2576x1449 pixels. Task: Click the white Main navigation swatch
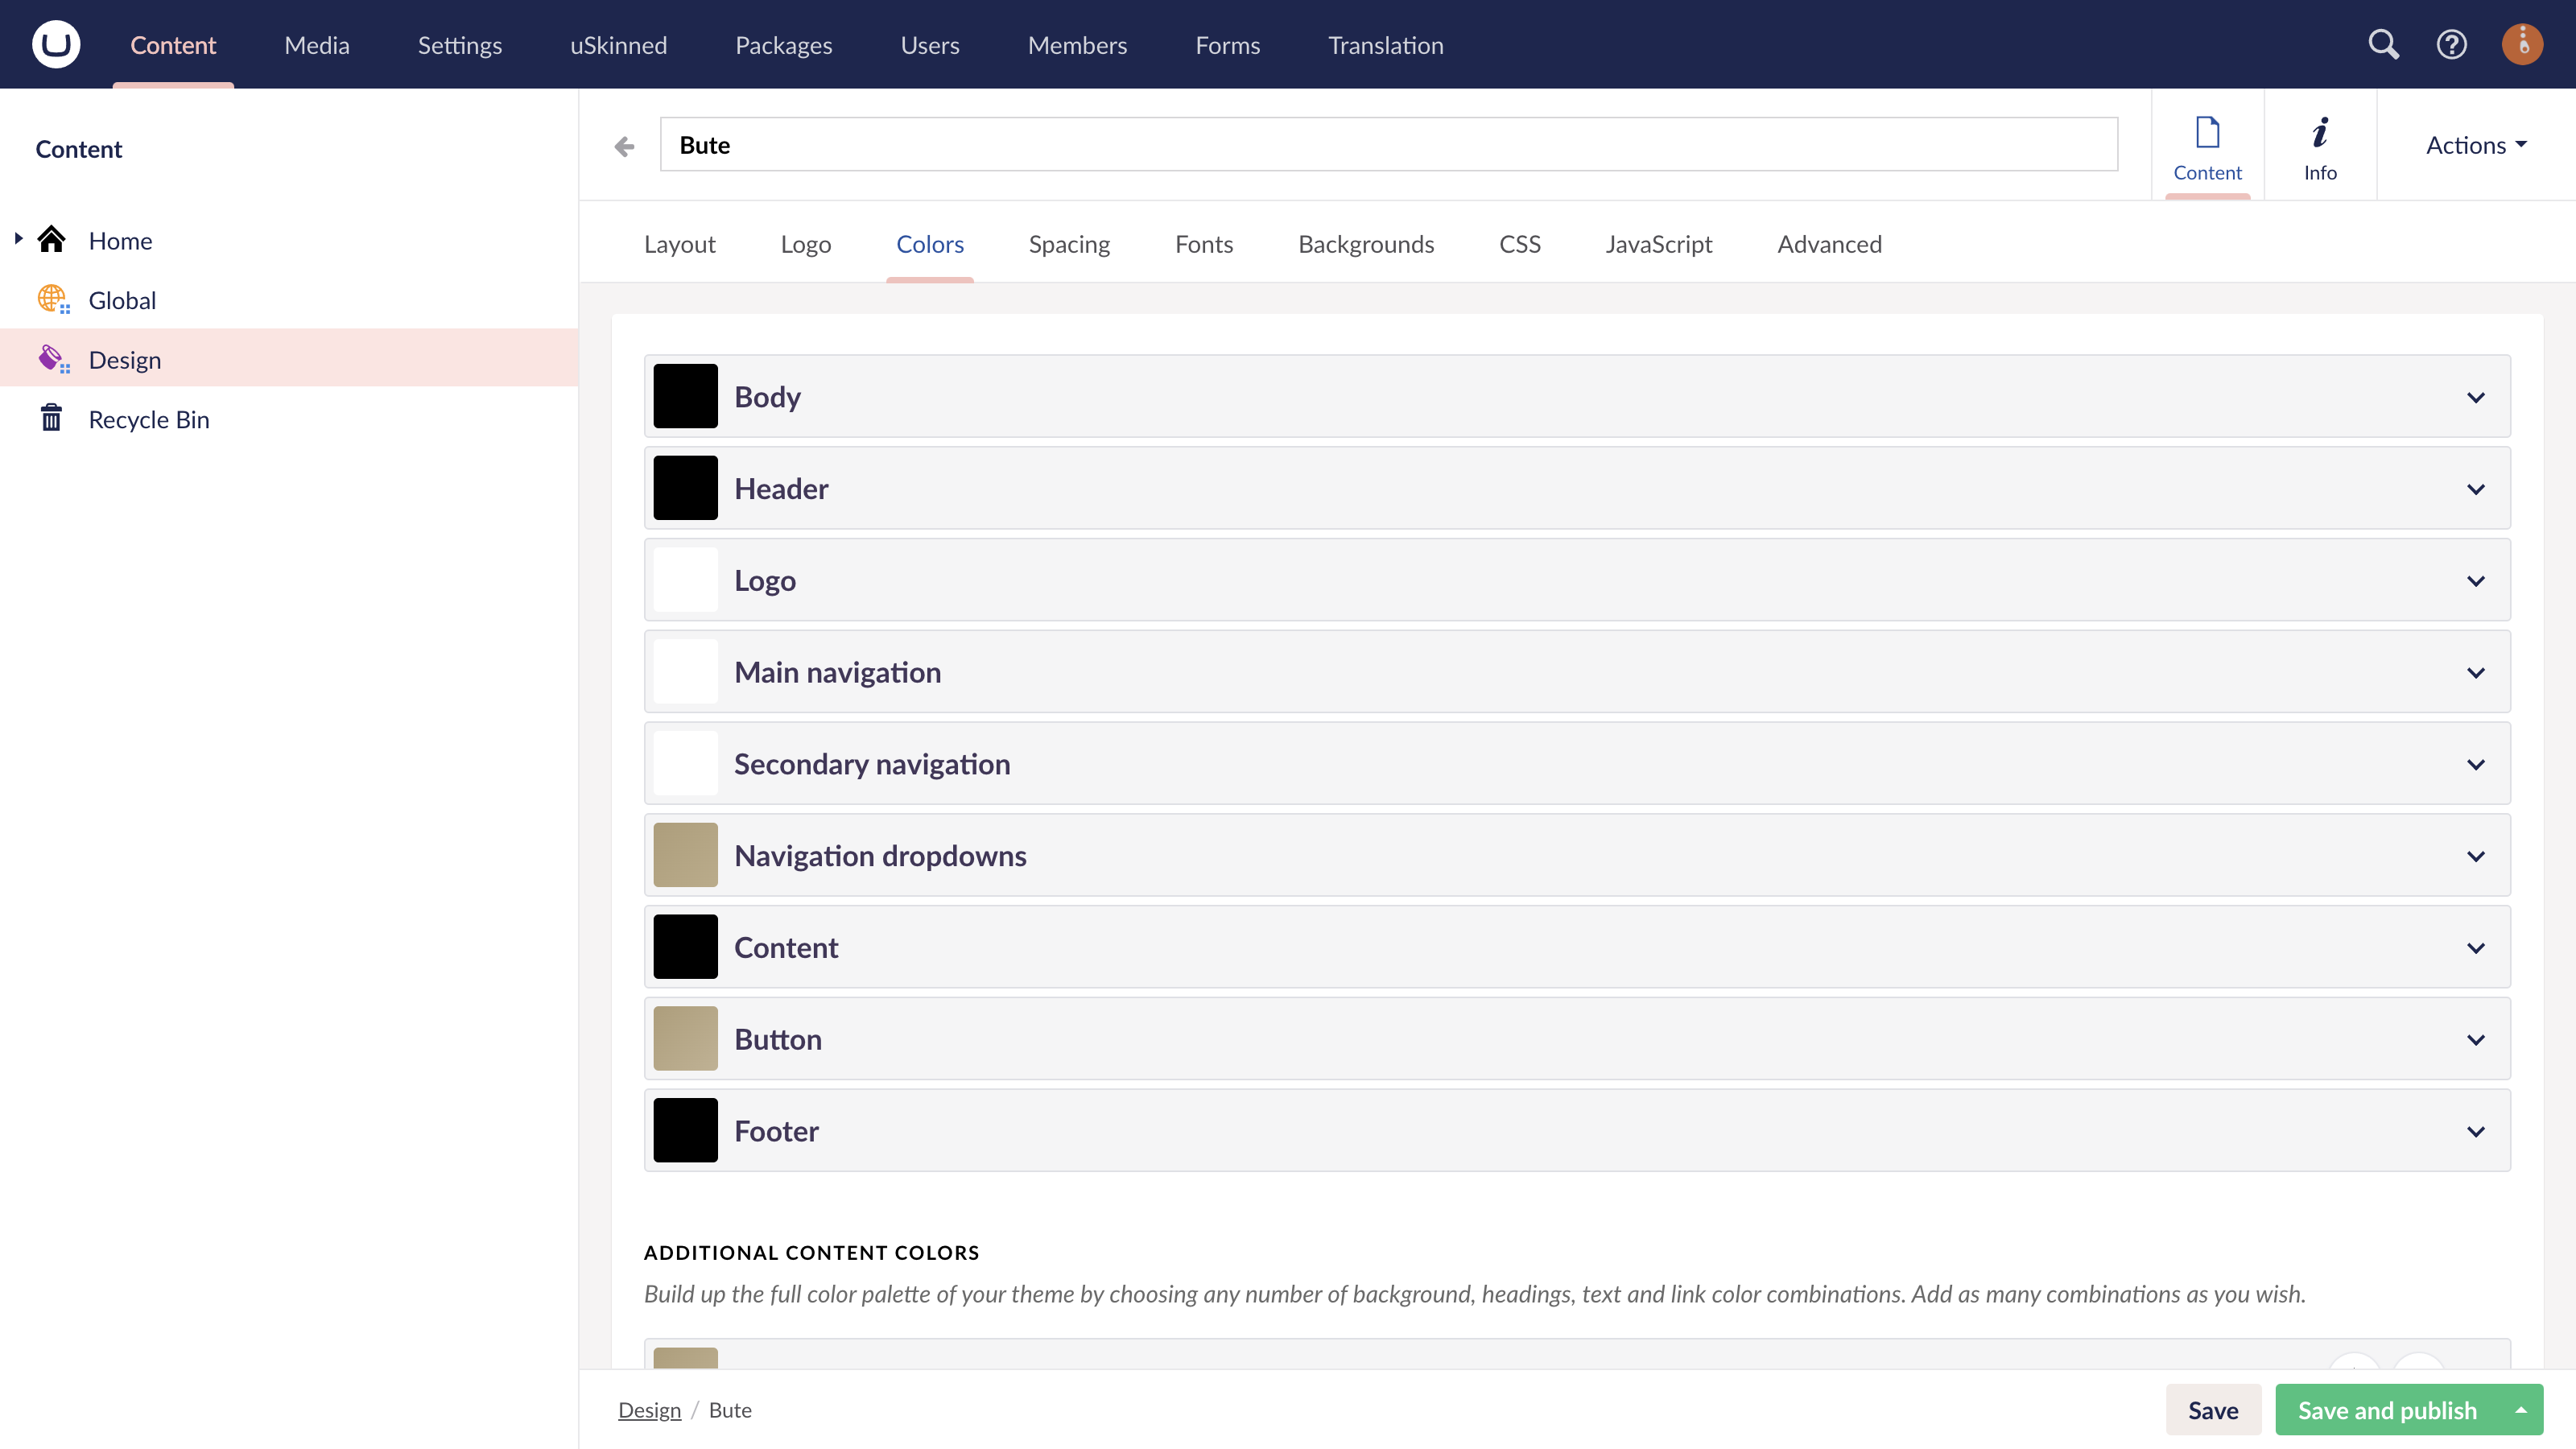coord(685,672)
